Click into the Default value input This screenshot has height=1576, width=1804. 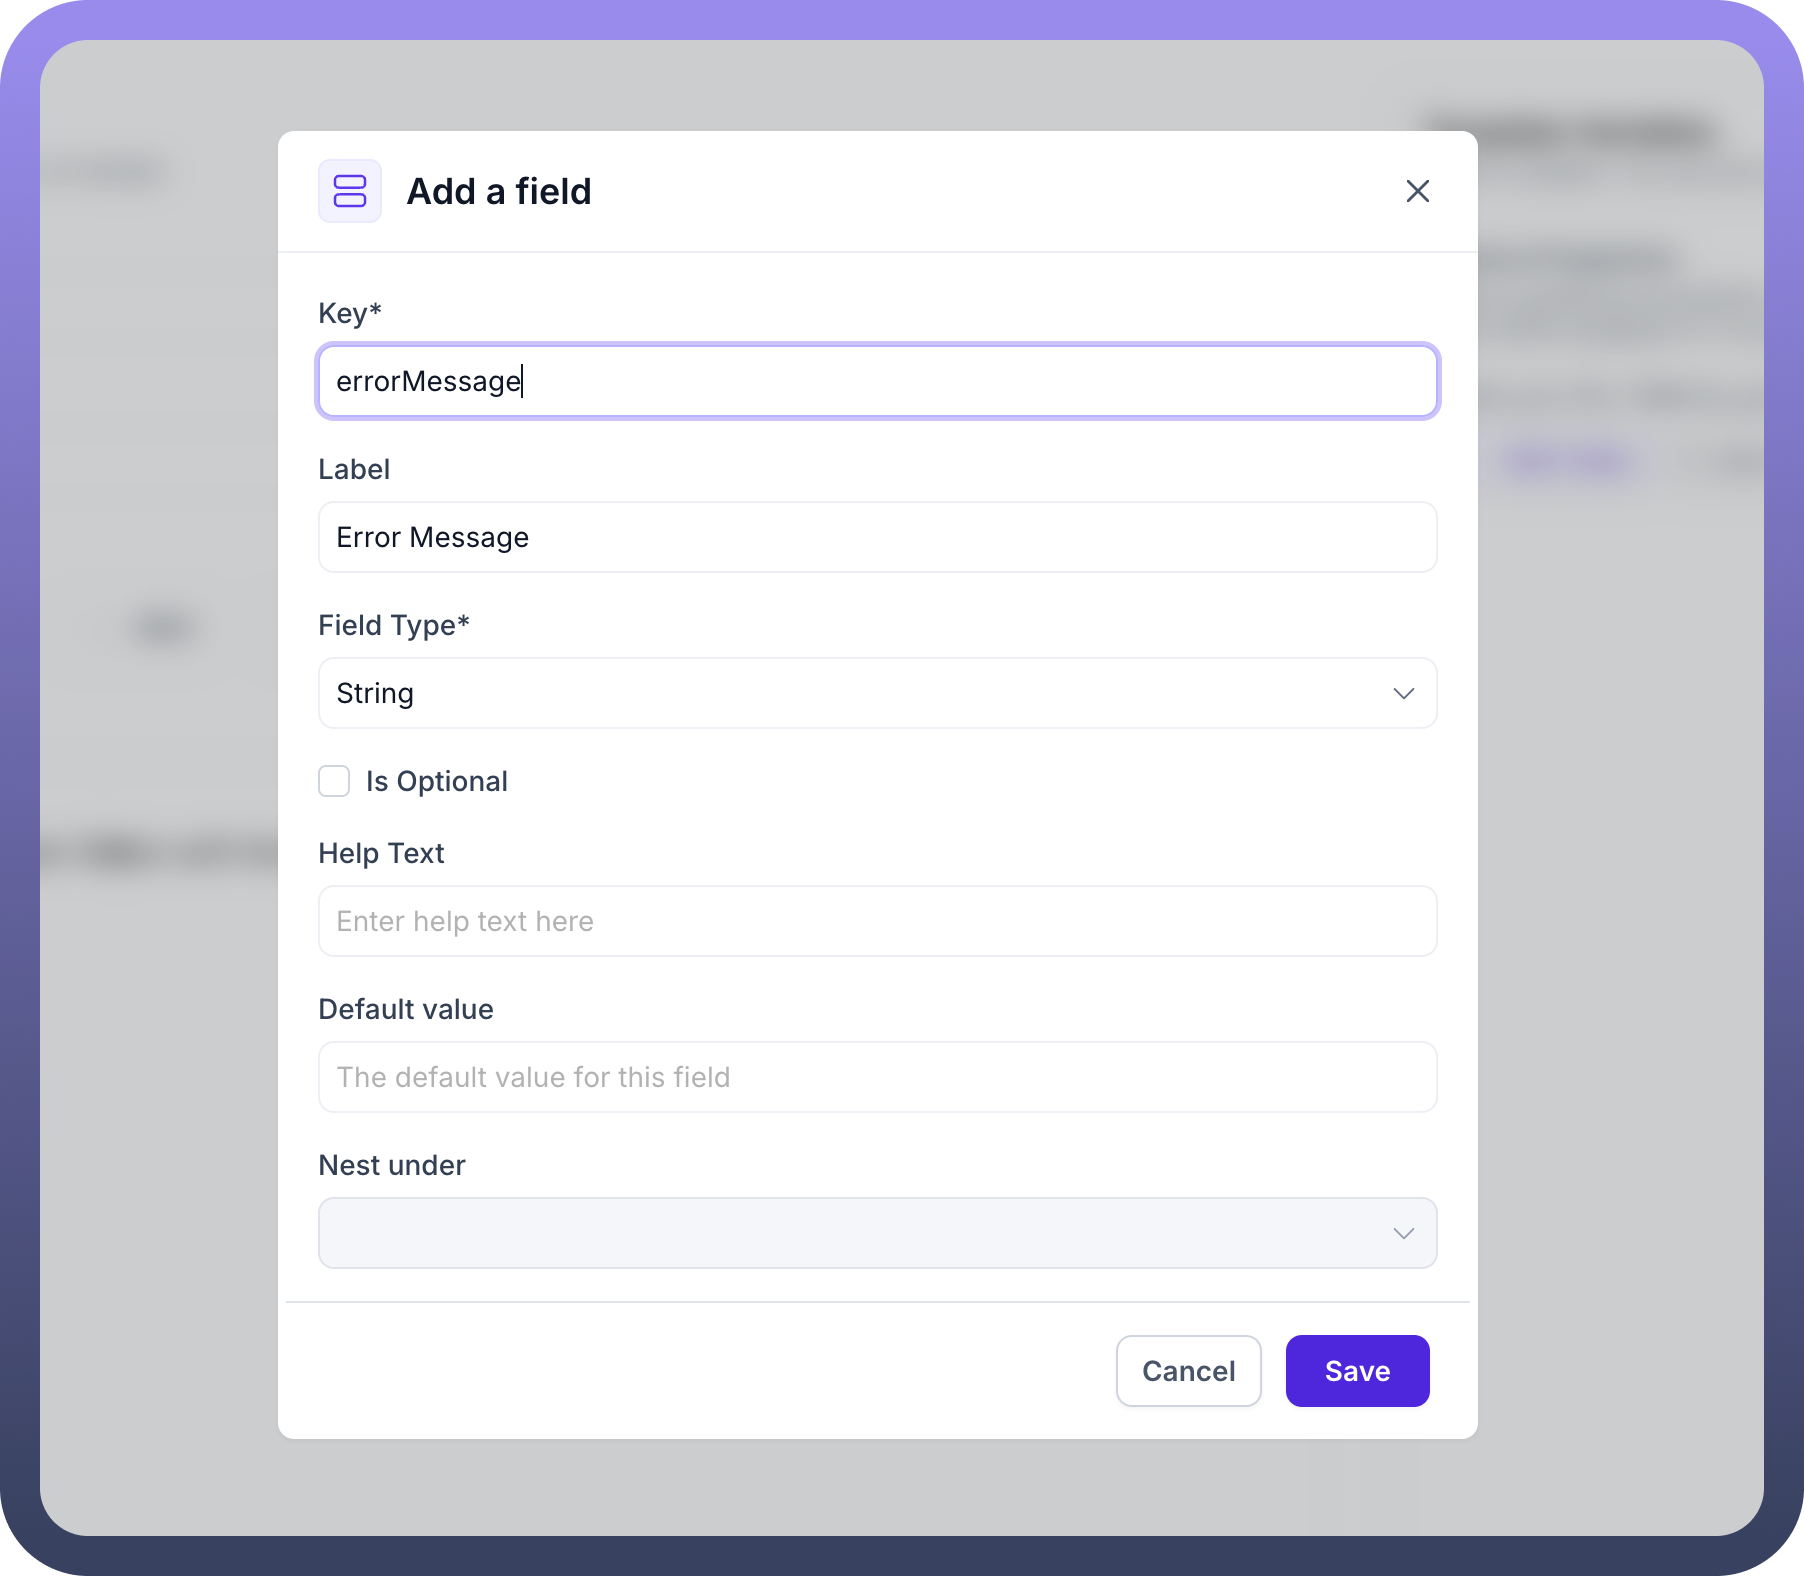(x=876, y=1077)
